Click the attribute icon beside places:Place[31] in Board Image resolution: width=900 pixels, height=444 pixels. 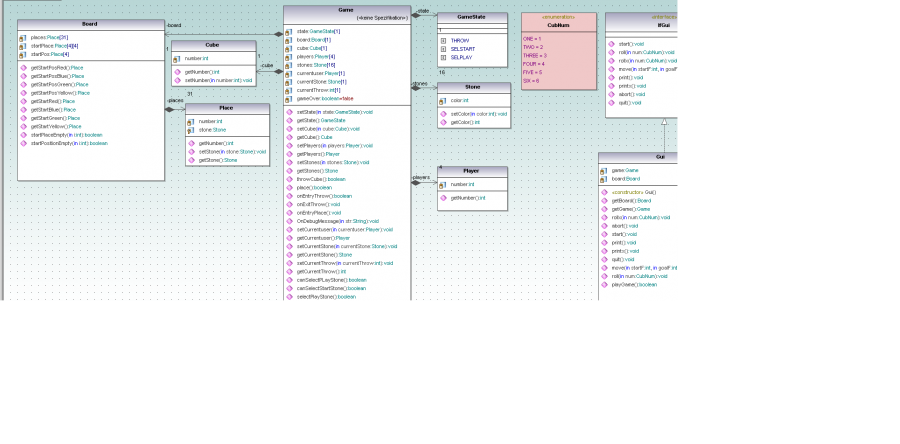click(x=23, y=38)
